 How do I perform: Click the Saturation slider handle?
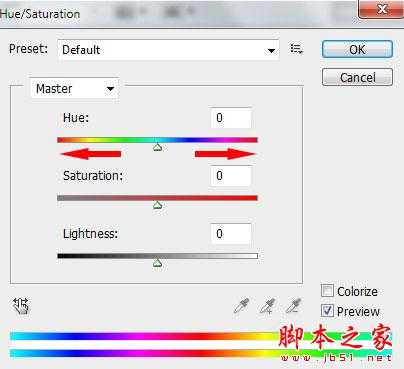158,205
